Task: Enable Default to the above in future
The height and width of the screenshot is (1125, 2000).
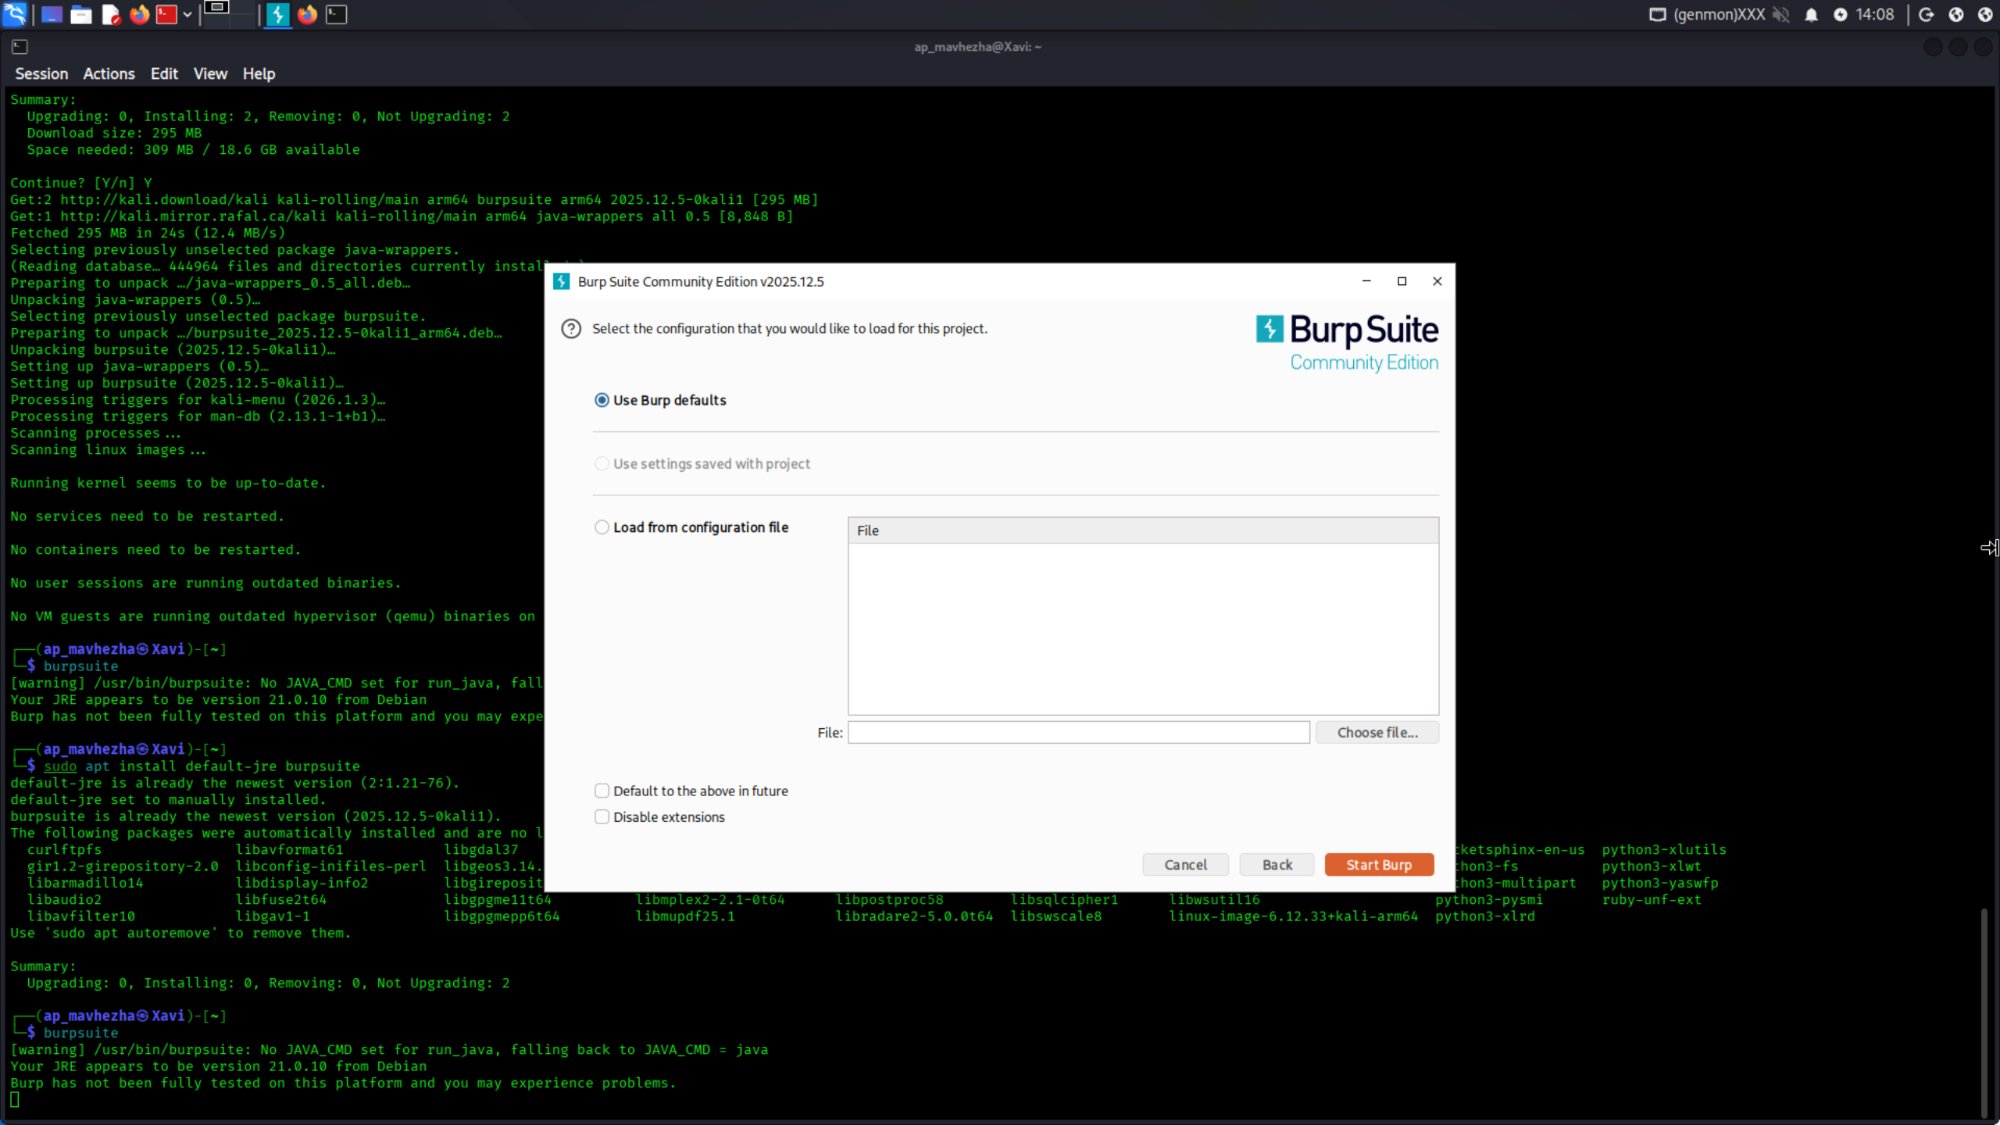Action: click(691, 791)
